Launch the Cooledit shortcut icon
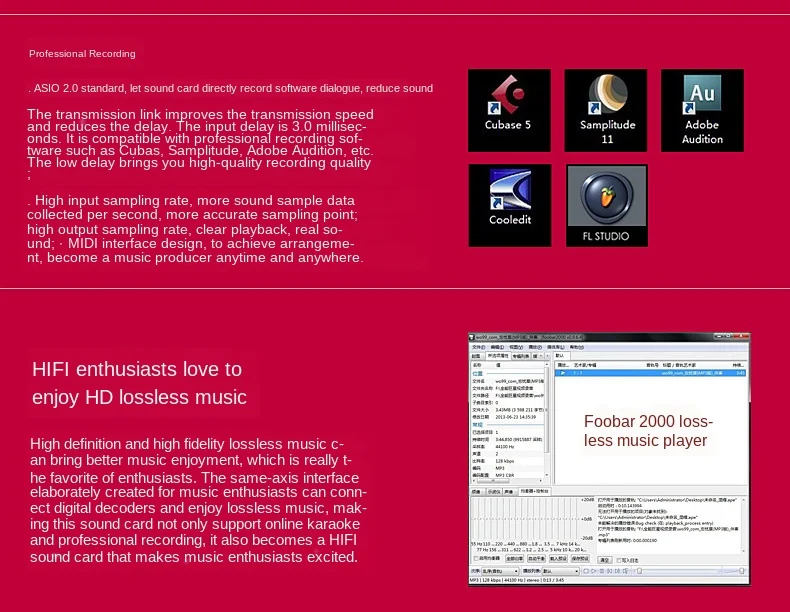Viewport: 790px width, 612px height. 510,206
